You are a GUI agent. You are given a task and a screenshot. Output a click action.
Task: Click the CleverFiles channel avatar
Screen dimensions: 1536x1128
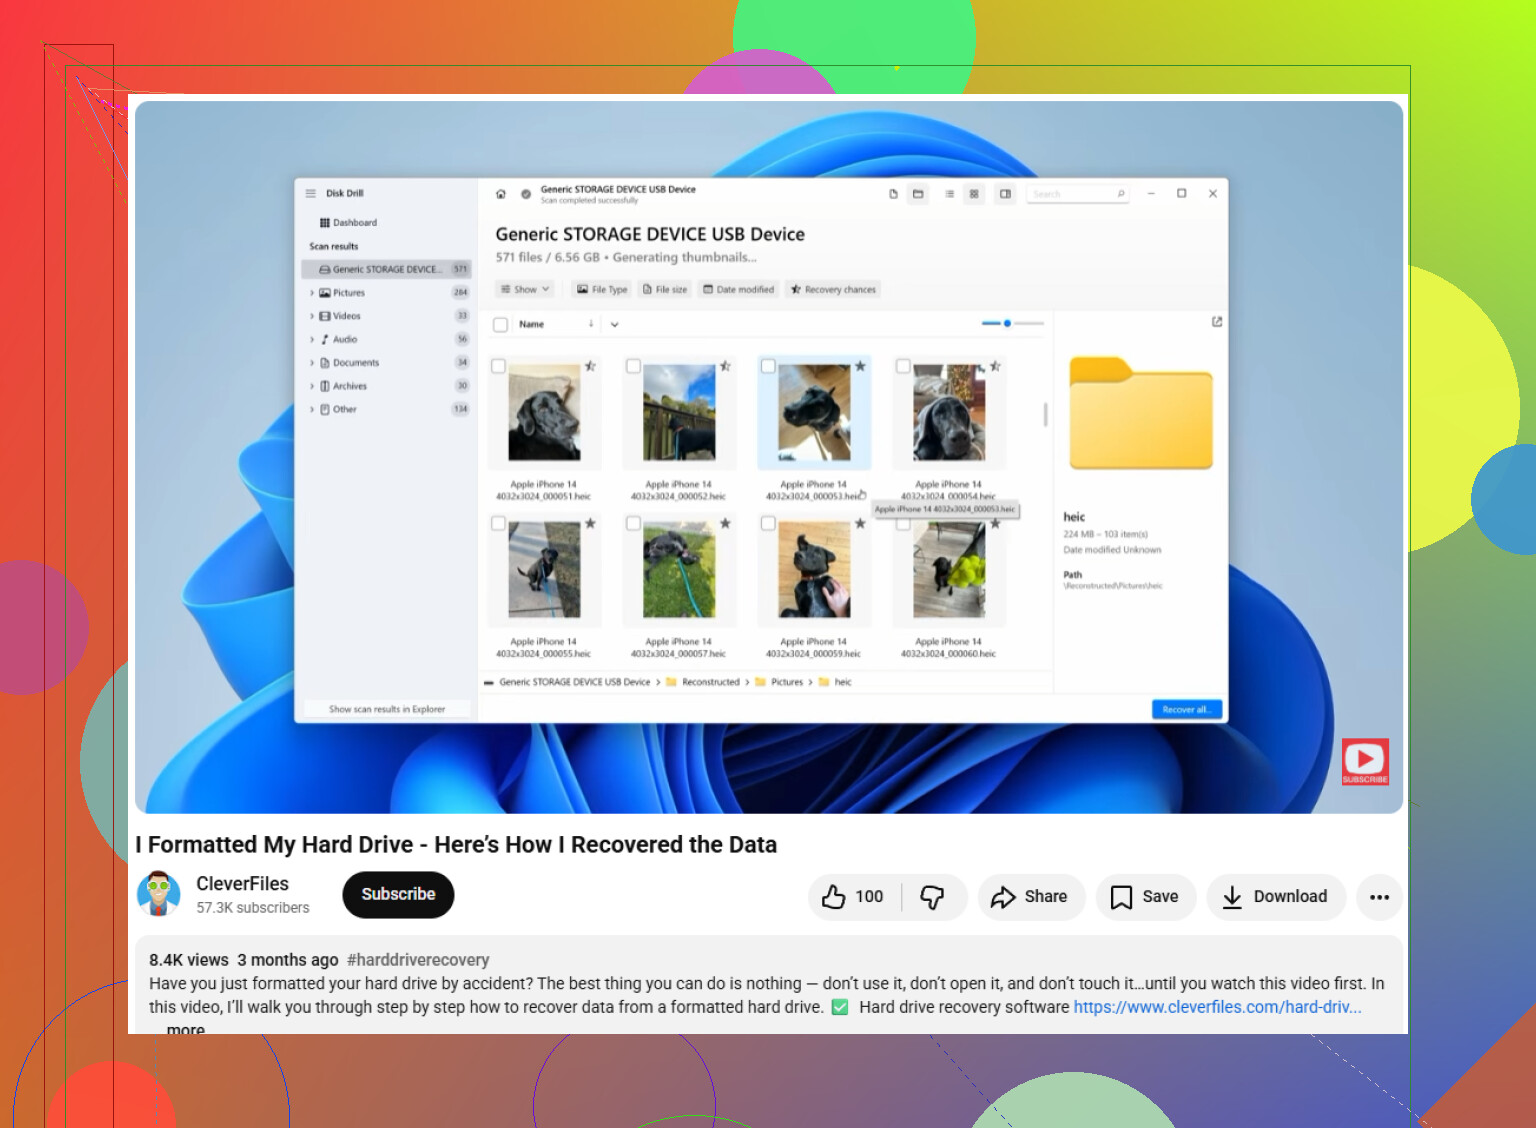[159, 894]
